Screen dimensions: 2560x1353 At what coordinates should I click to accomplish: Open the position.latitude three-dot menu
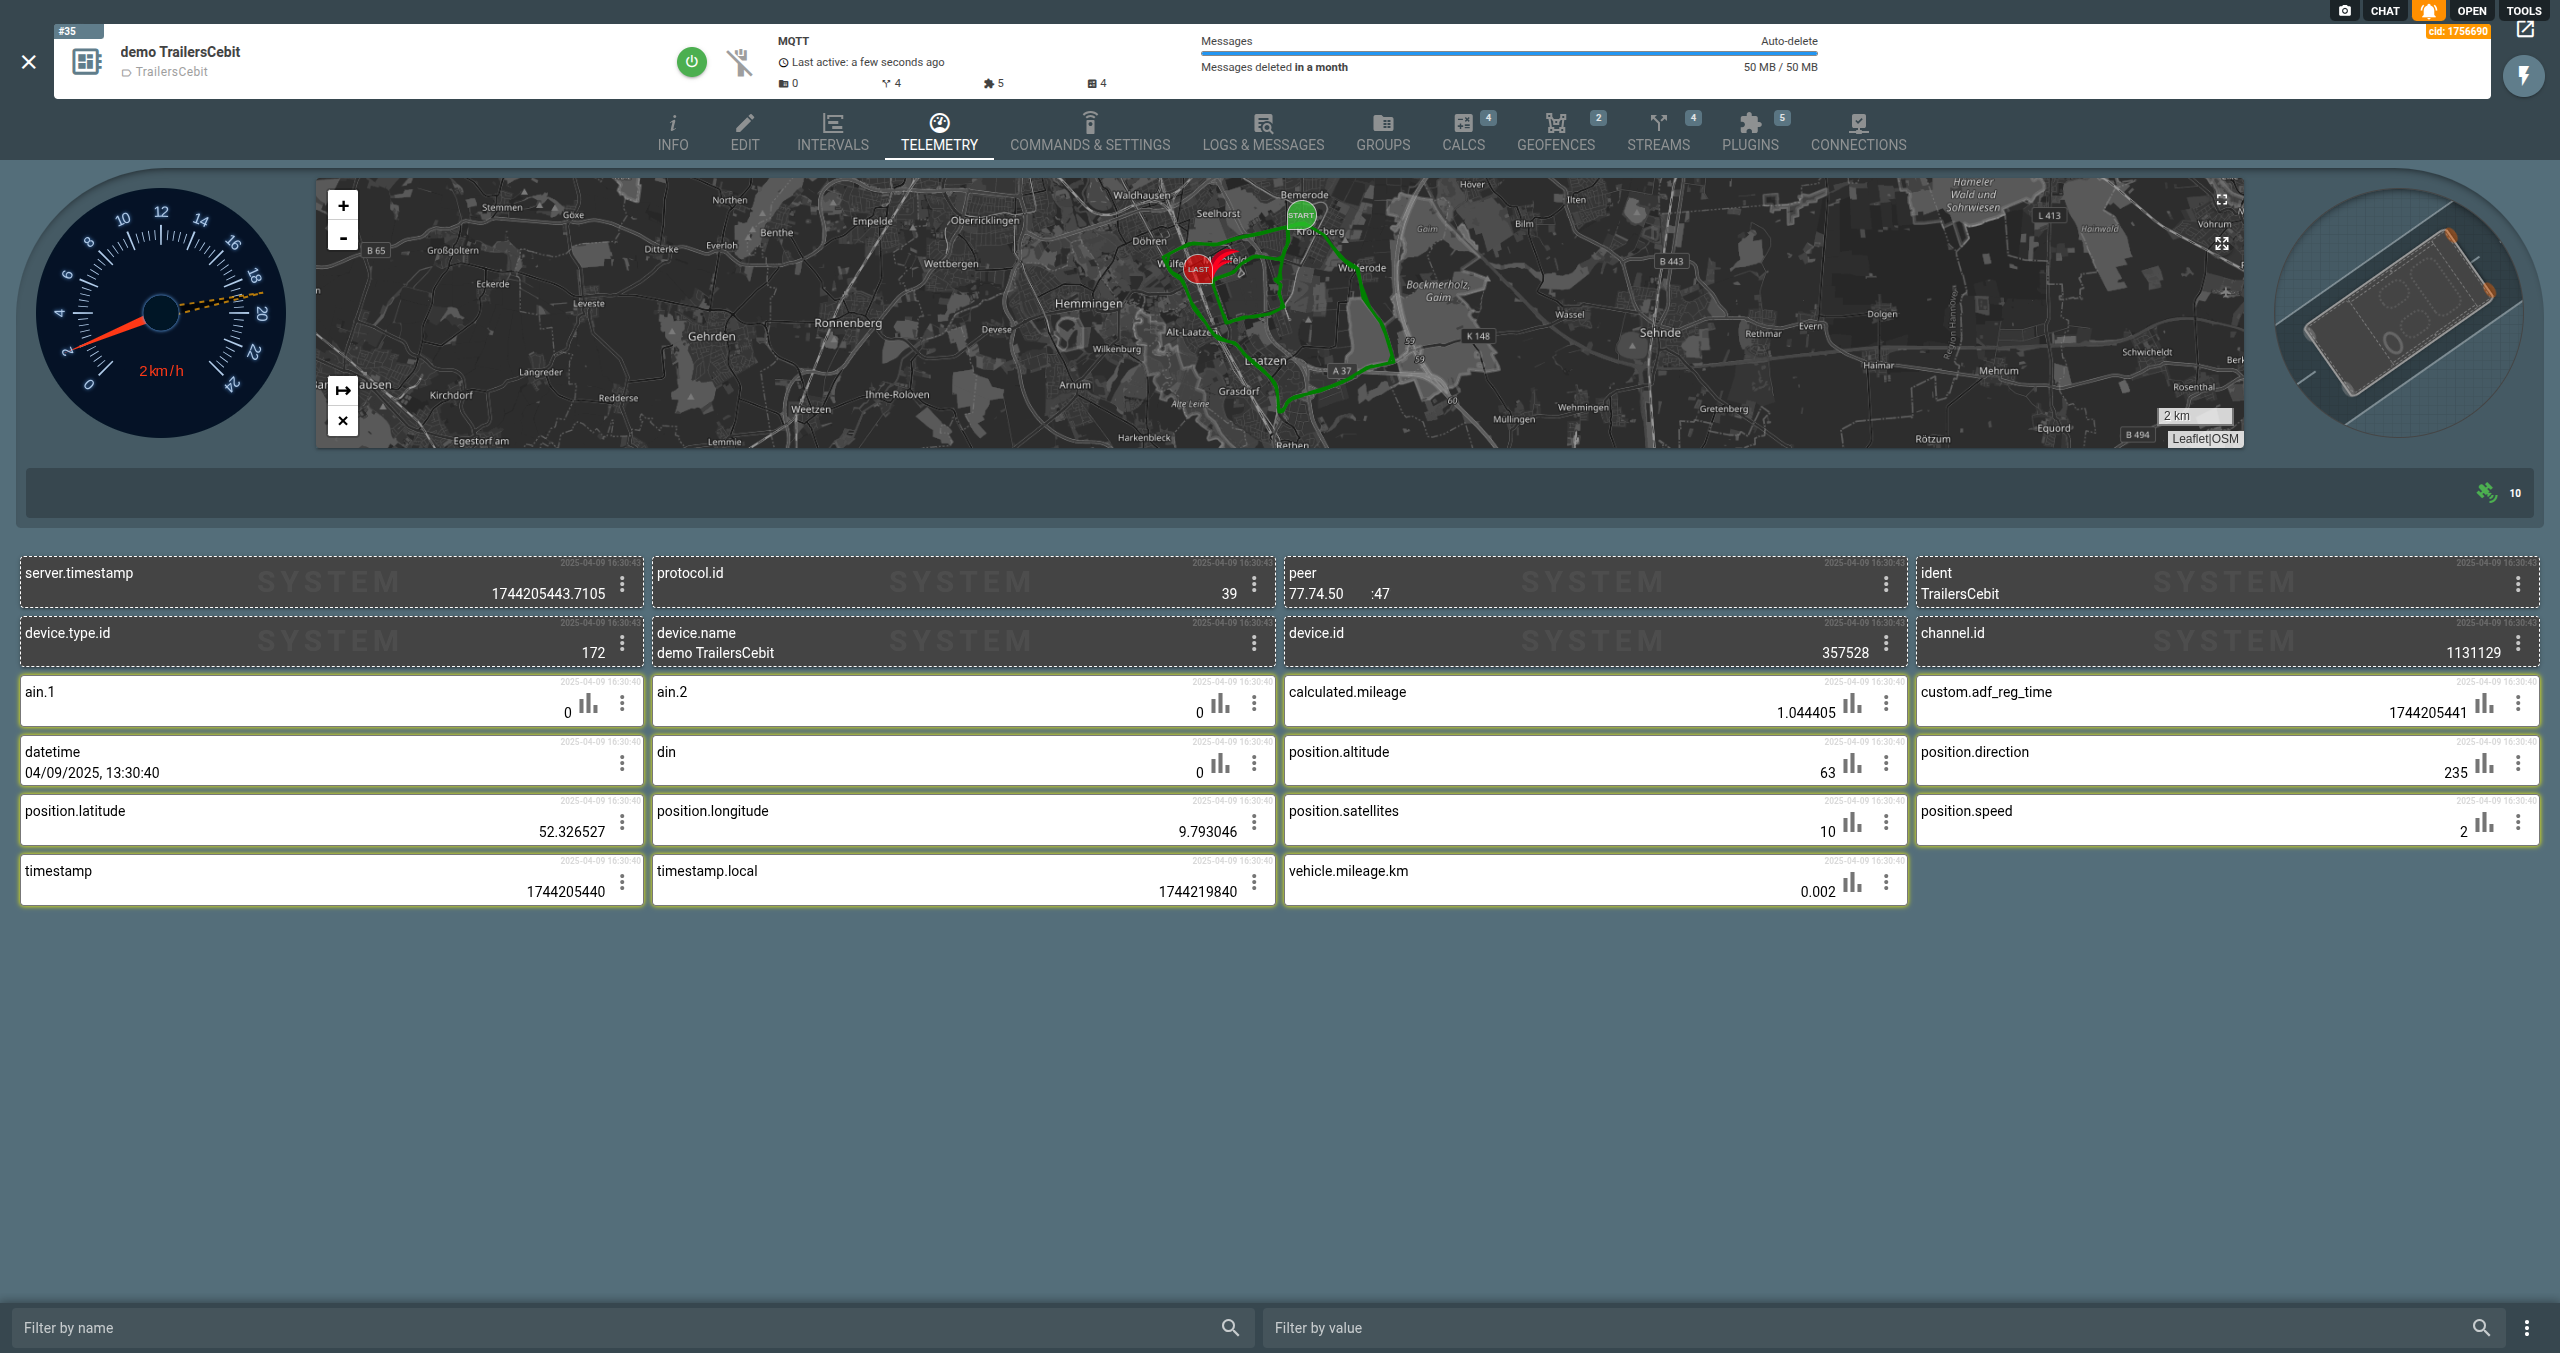(622, 822)
